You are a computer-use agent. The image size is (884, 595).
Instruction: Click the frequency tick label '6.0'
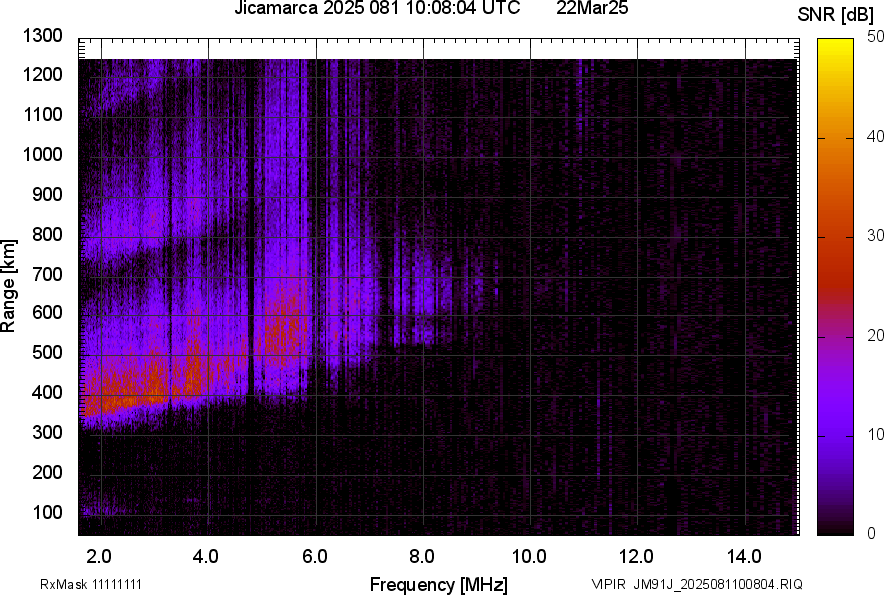pos(315,557)
